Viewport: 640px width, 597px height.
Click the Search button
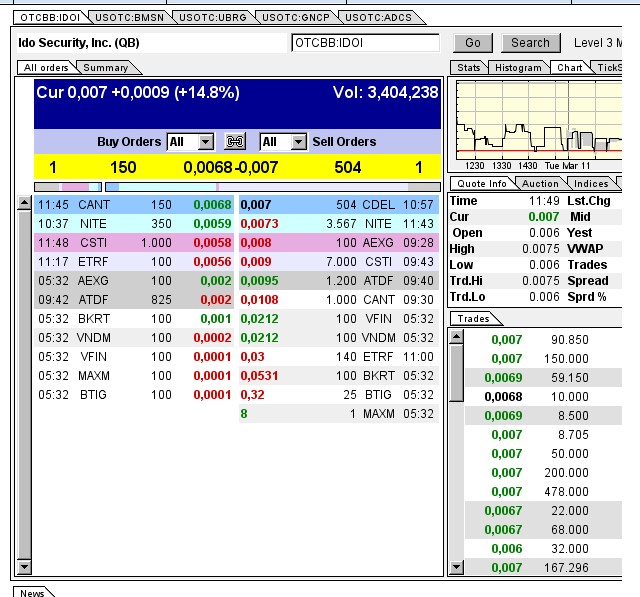point(530,43)
